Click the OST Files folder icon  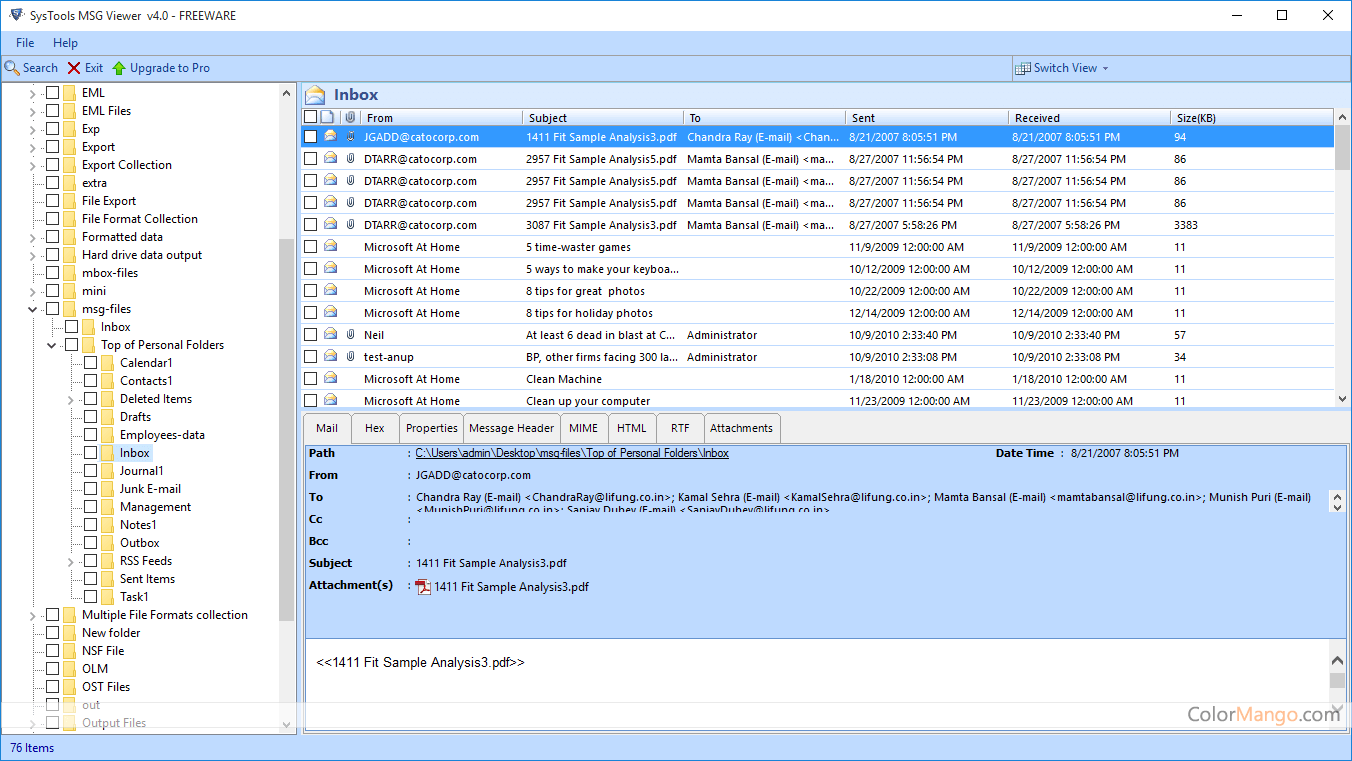coord(70,687)
